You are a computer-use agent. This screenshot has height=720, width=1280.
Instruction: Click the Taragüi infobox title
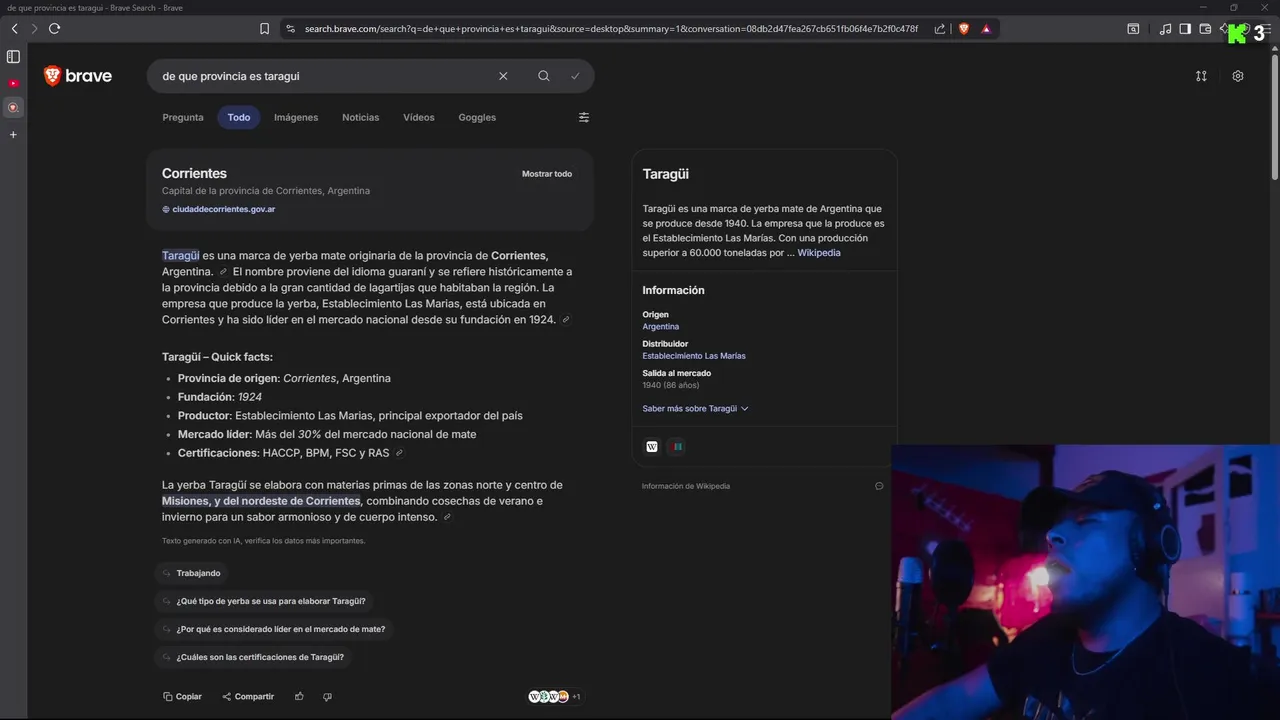pyautogui.click(x=666, y=174)
